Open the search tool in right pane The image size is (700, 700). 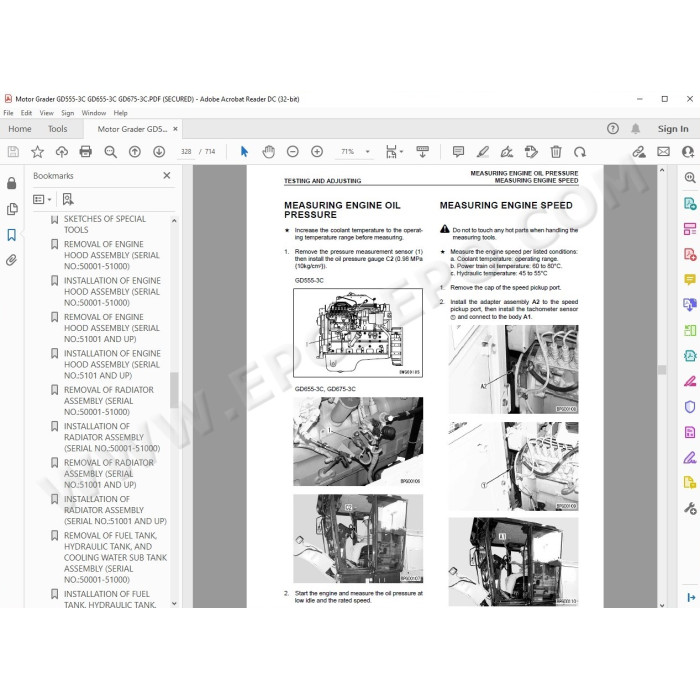tap(690, 178)
